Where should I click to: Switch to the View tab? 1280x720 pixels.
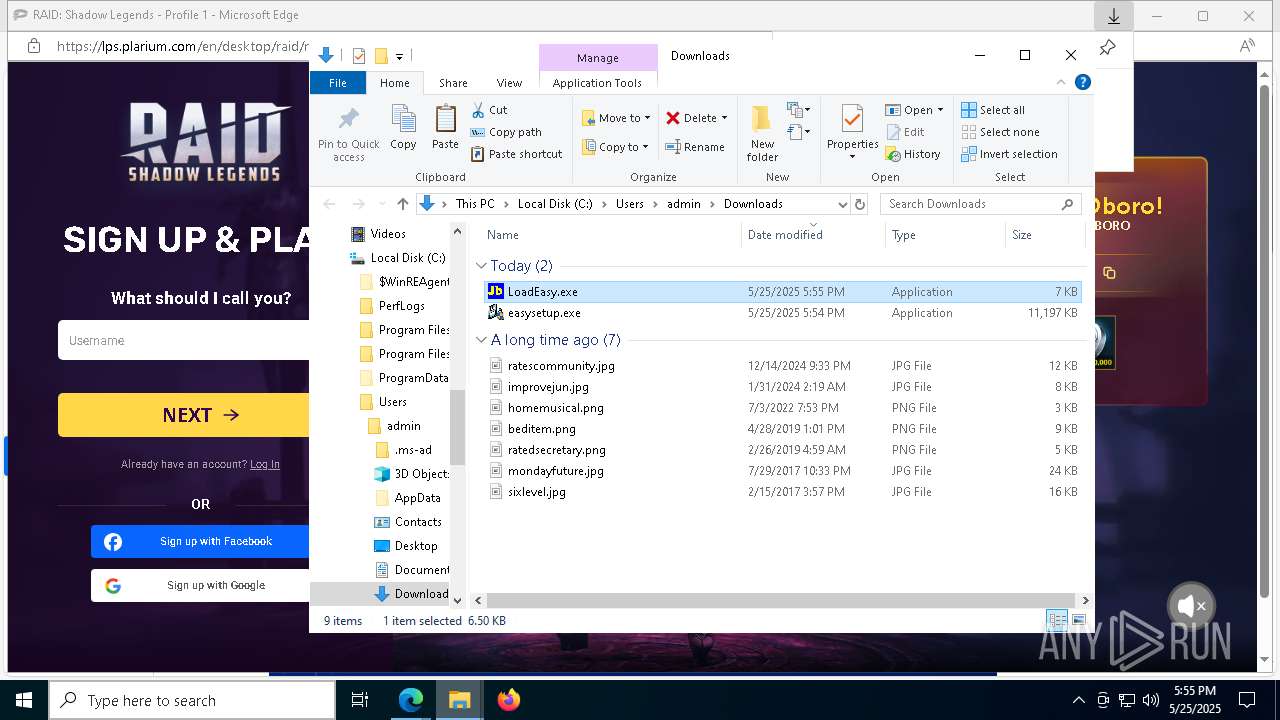click(509, 83)
